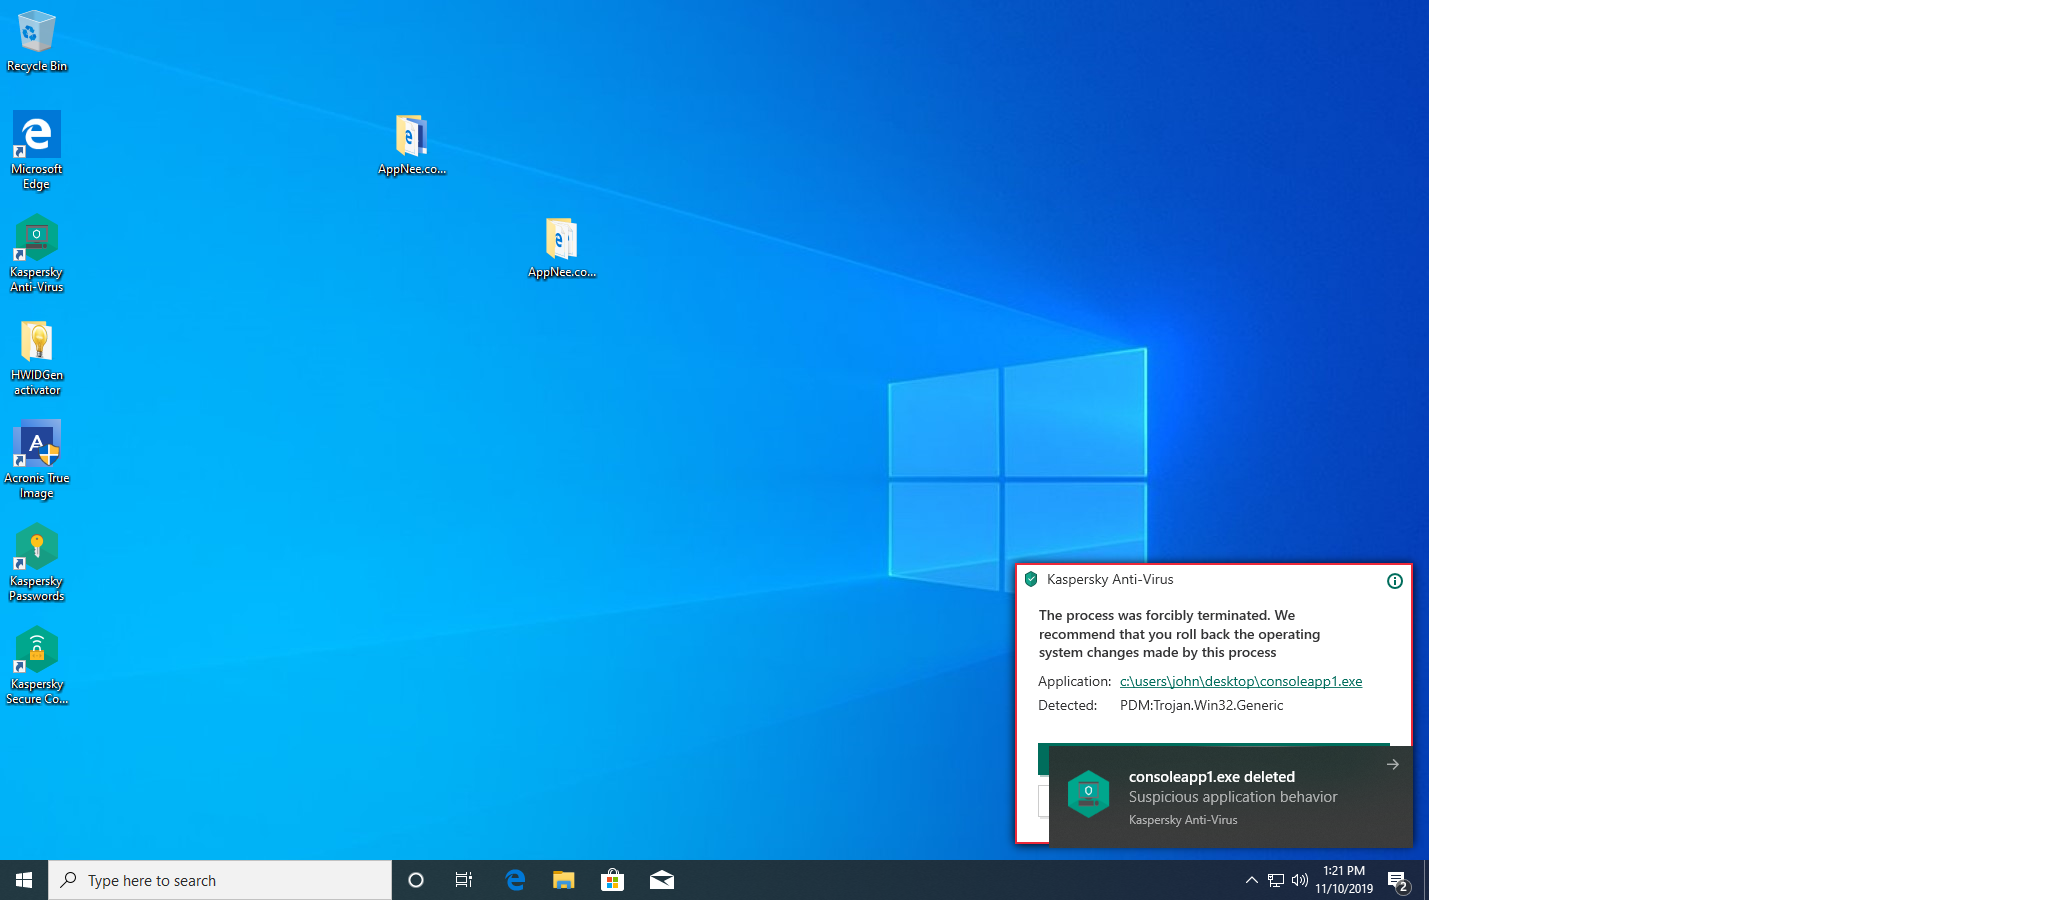This screenshot has height=900, width=2064.
Task: Select the Kaspersky Anti-Virus desktop shortcut
Action: pyautogui.click(x=37, y=254)
